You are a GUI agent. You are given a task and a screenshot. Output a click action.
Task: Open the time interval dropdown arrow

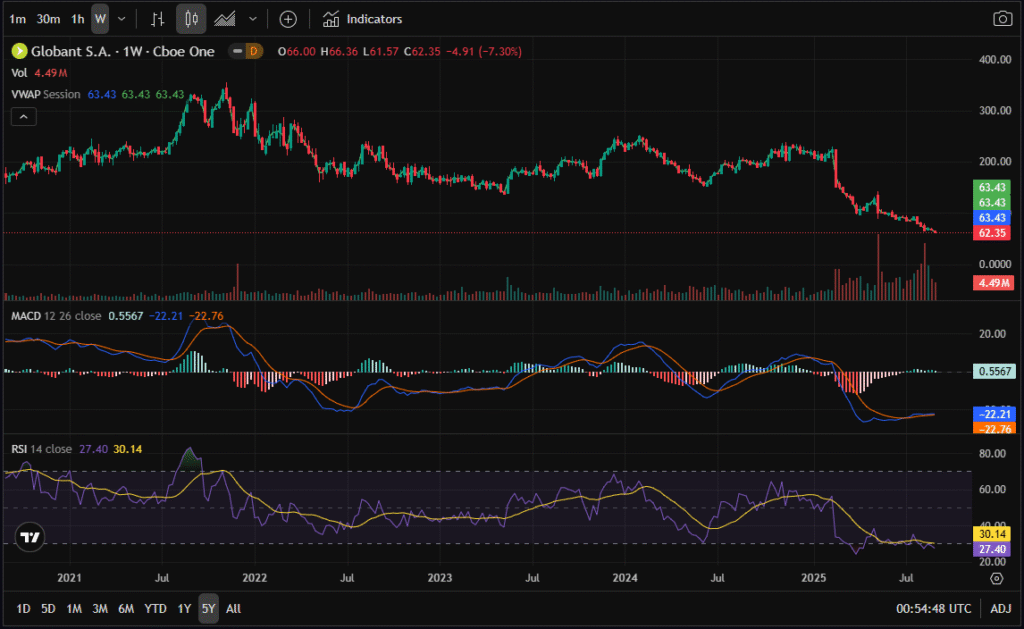(122, 19)
